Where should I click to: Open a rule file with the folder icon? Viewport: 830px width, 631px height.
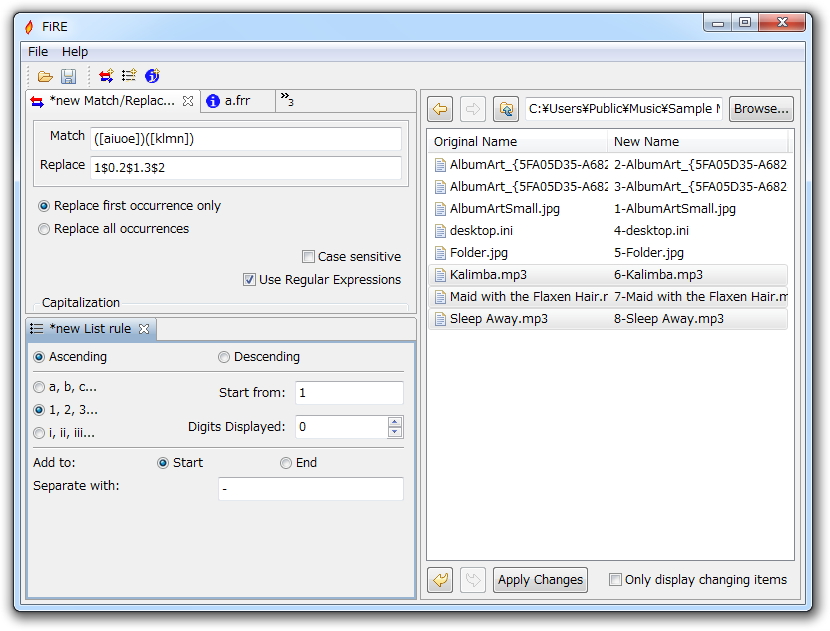[45, 76]
